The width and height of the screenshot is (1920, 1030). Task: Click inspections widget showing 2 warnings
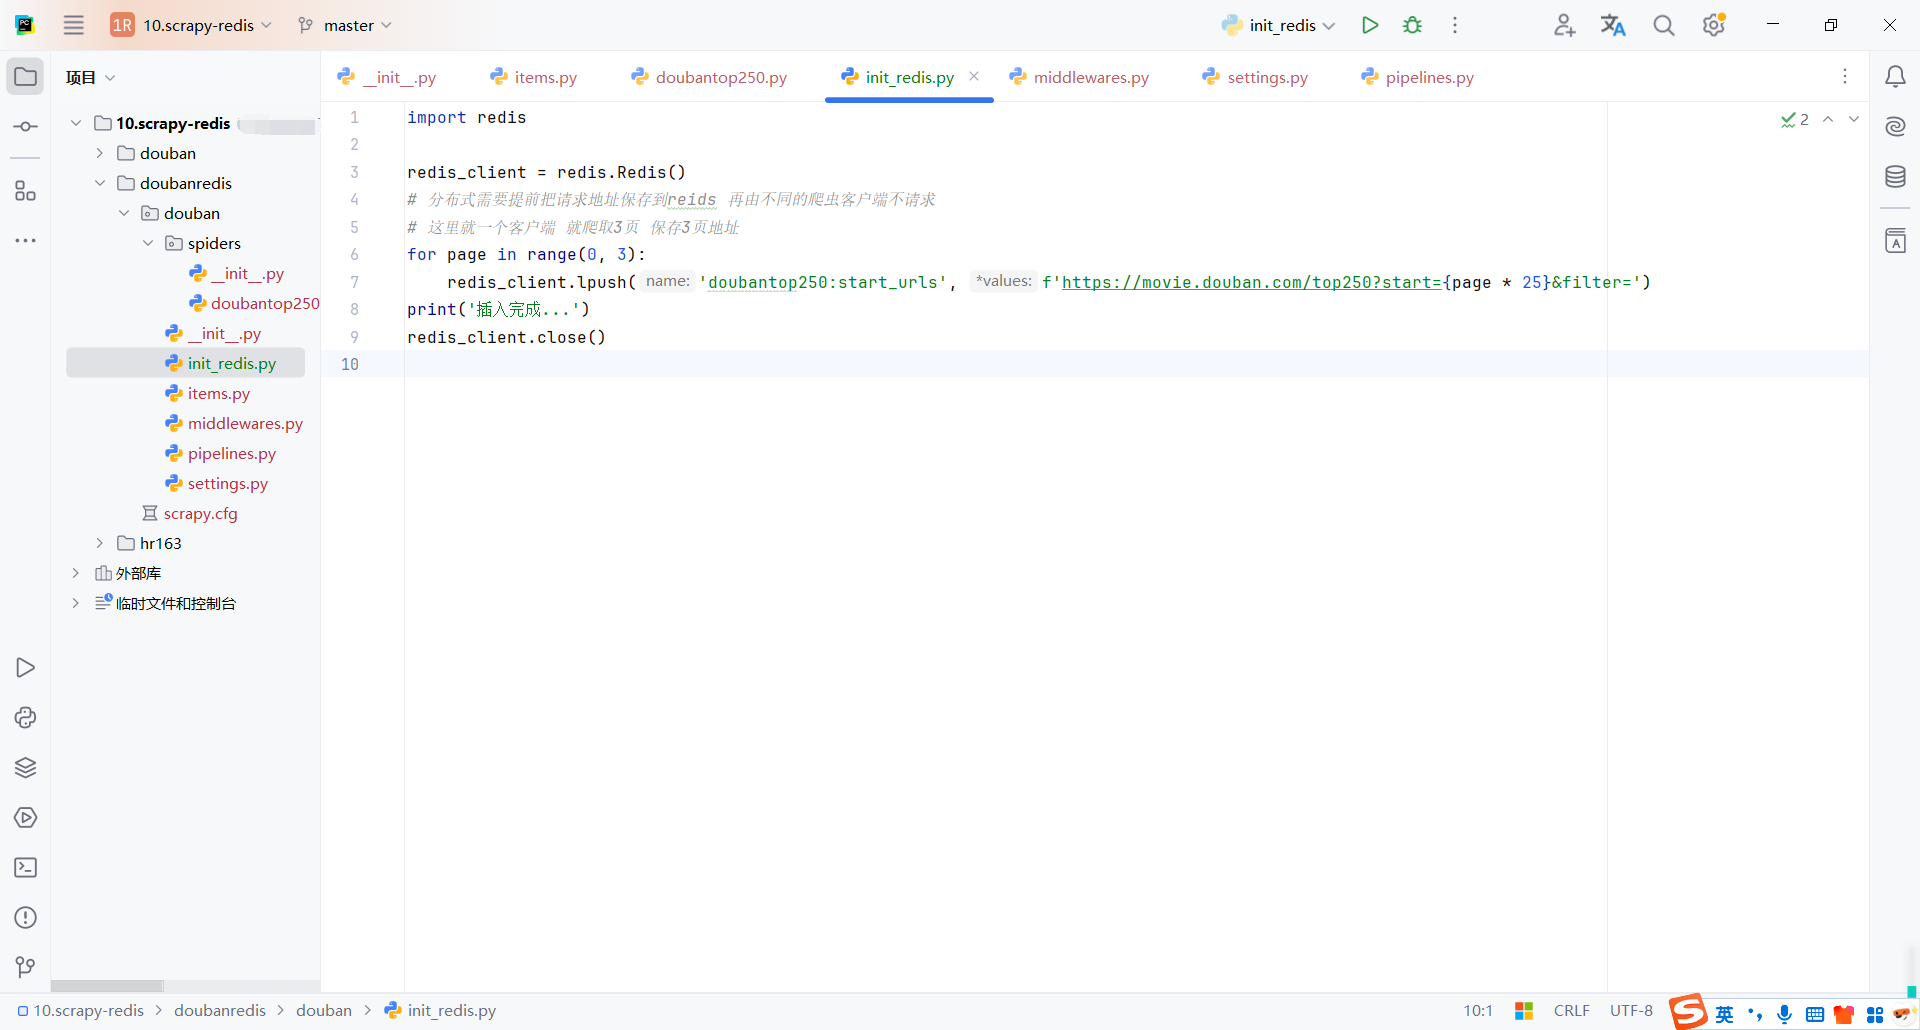(1795, 119)
